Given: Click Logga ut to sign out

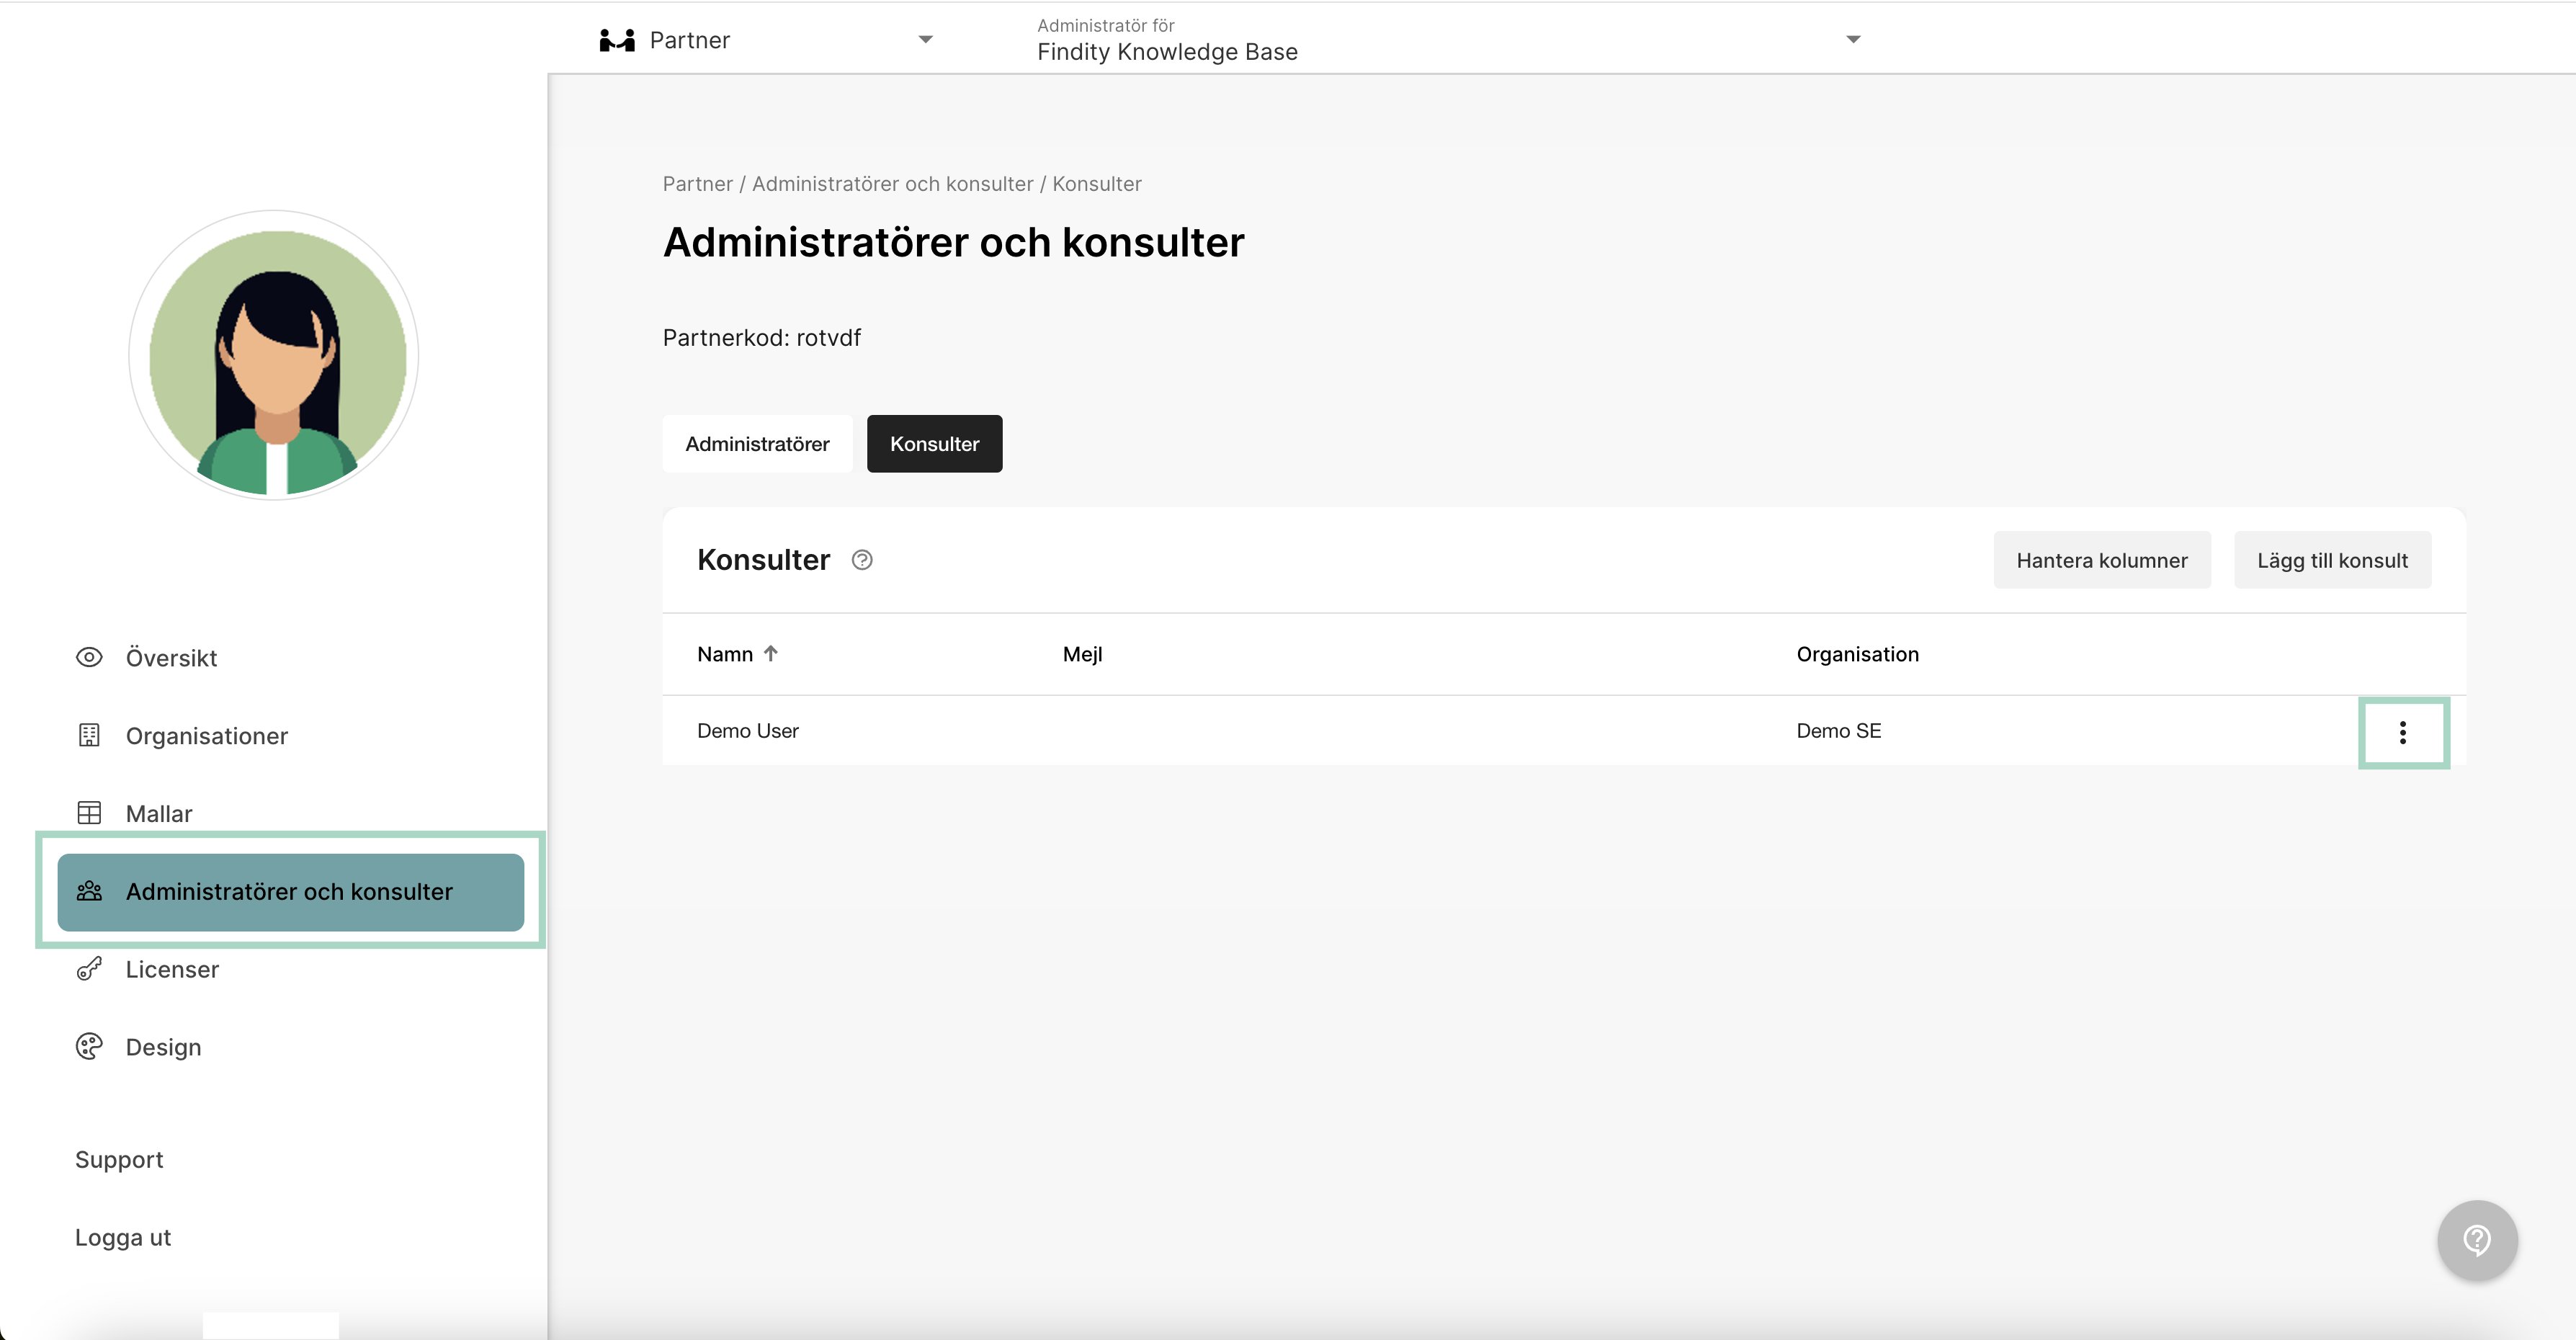Looking at the screenshot, I should [x=123, y=1238].
